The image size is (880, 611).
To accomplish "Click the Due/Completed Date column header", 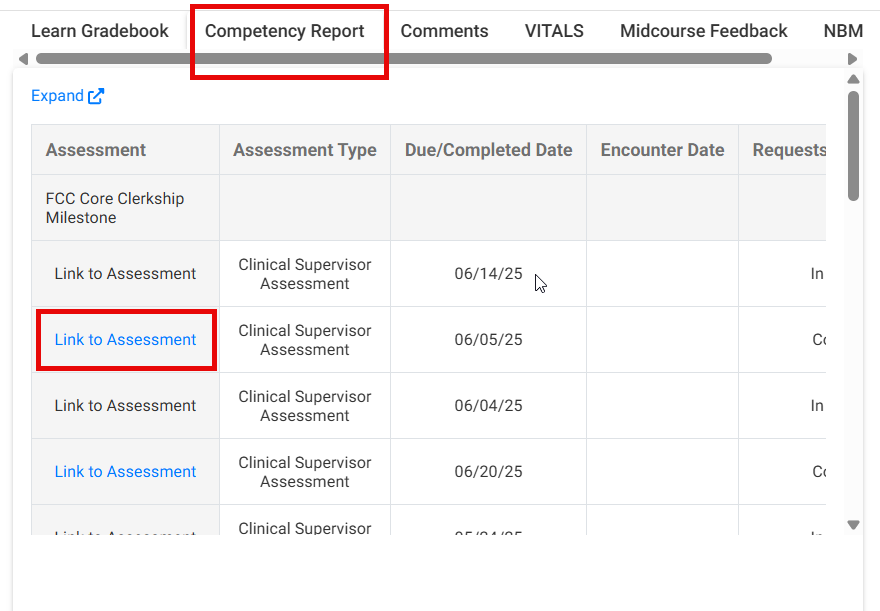I will 488,150.
